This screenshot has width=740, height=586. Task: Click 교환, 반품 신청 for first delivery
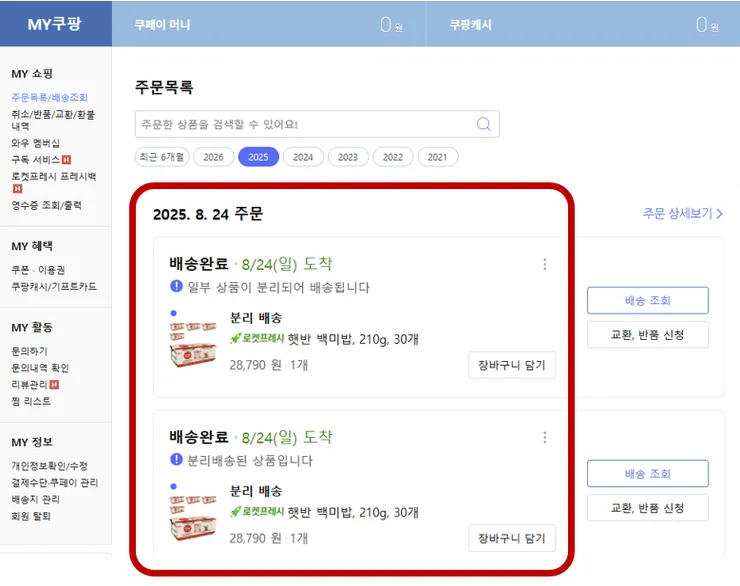(x=648, y=335)
